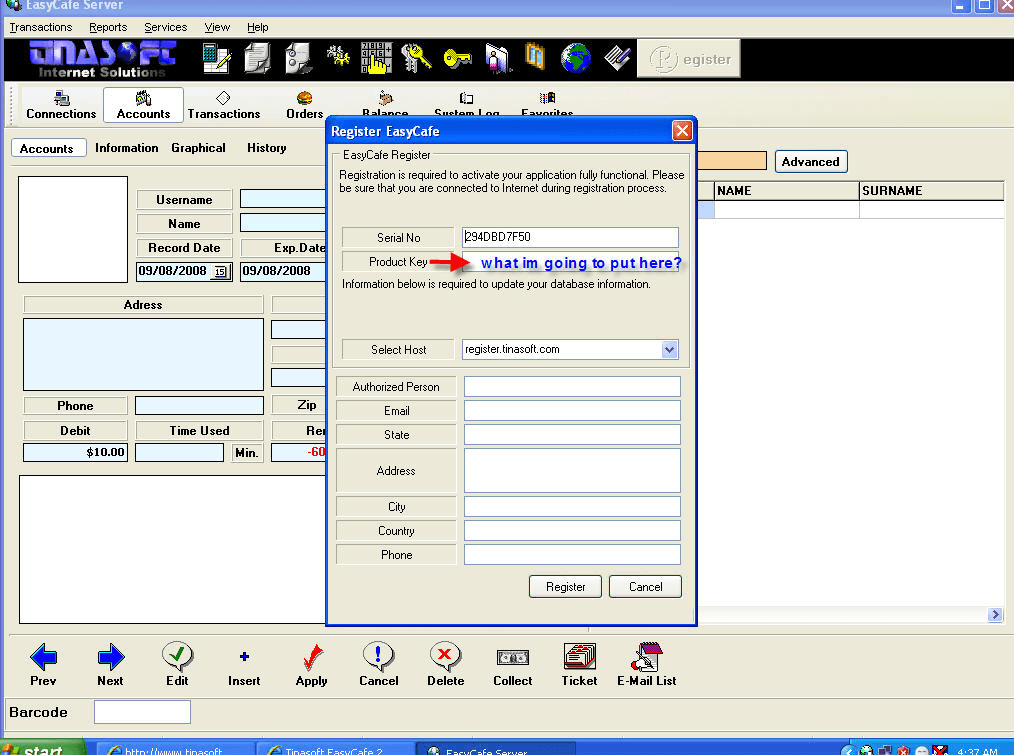Click the yellow key icon in toolbar

click(456, 58)
